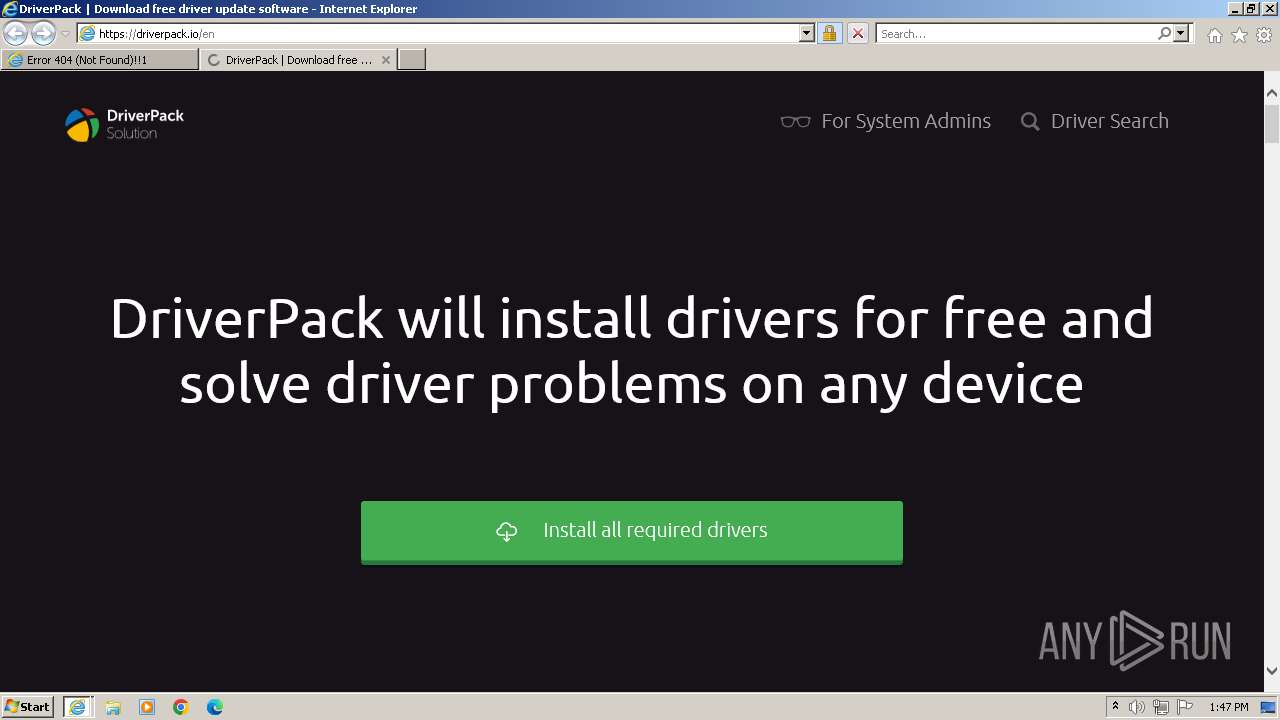Screen dimensions: 1280x720
Task: Click Install all required drivers button
Action: (x=632, y=531)
